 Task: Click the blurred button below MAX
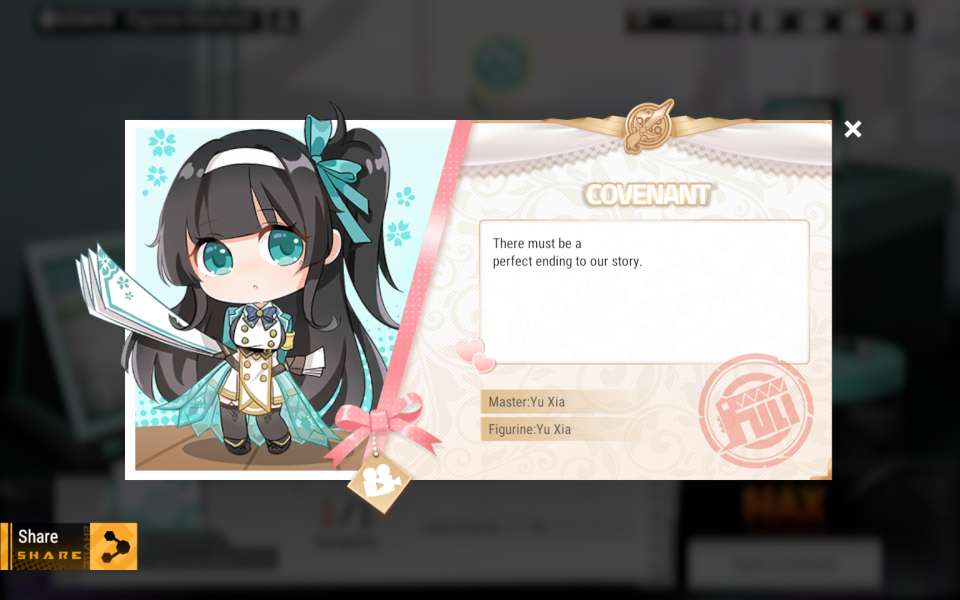pos(784,563)
